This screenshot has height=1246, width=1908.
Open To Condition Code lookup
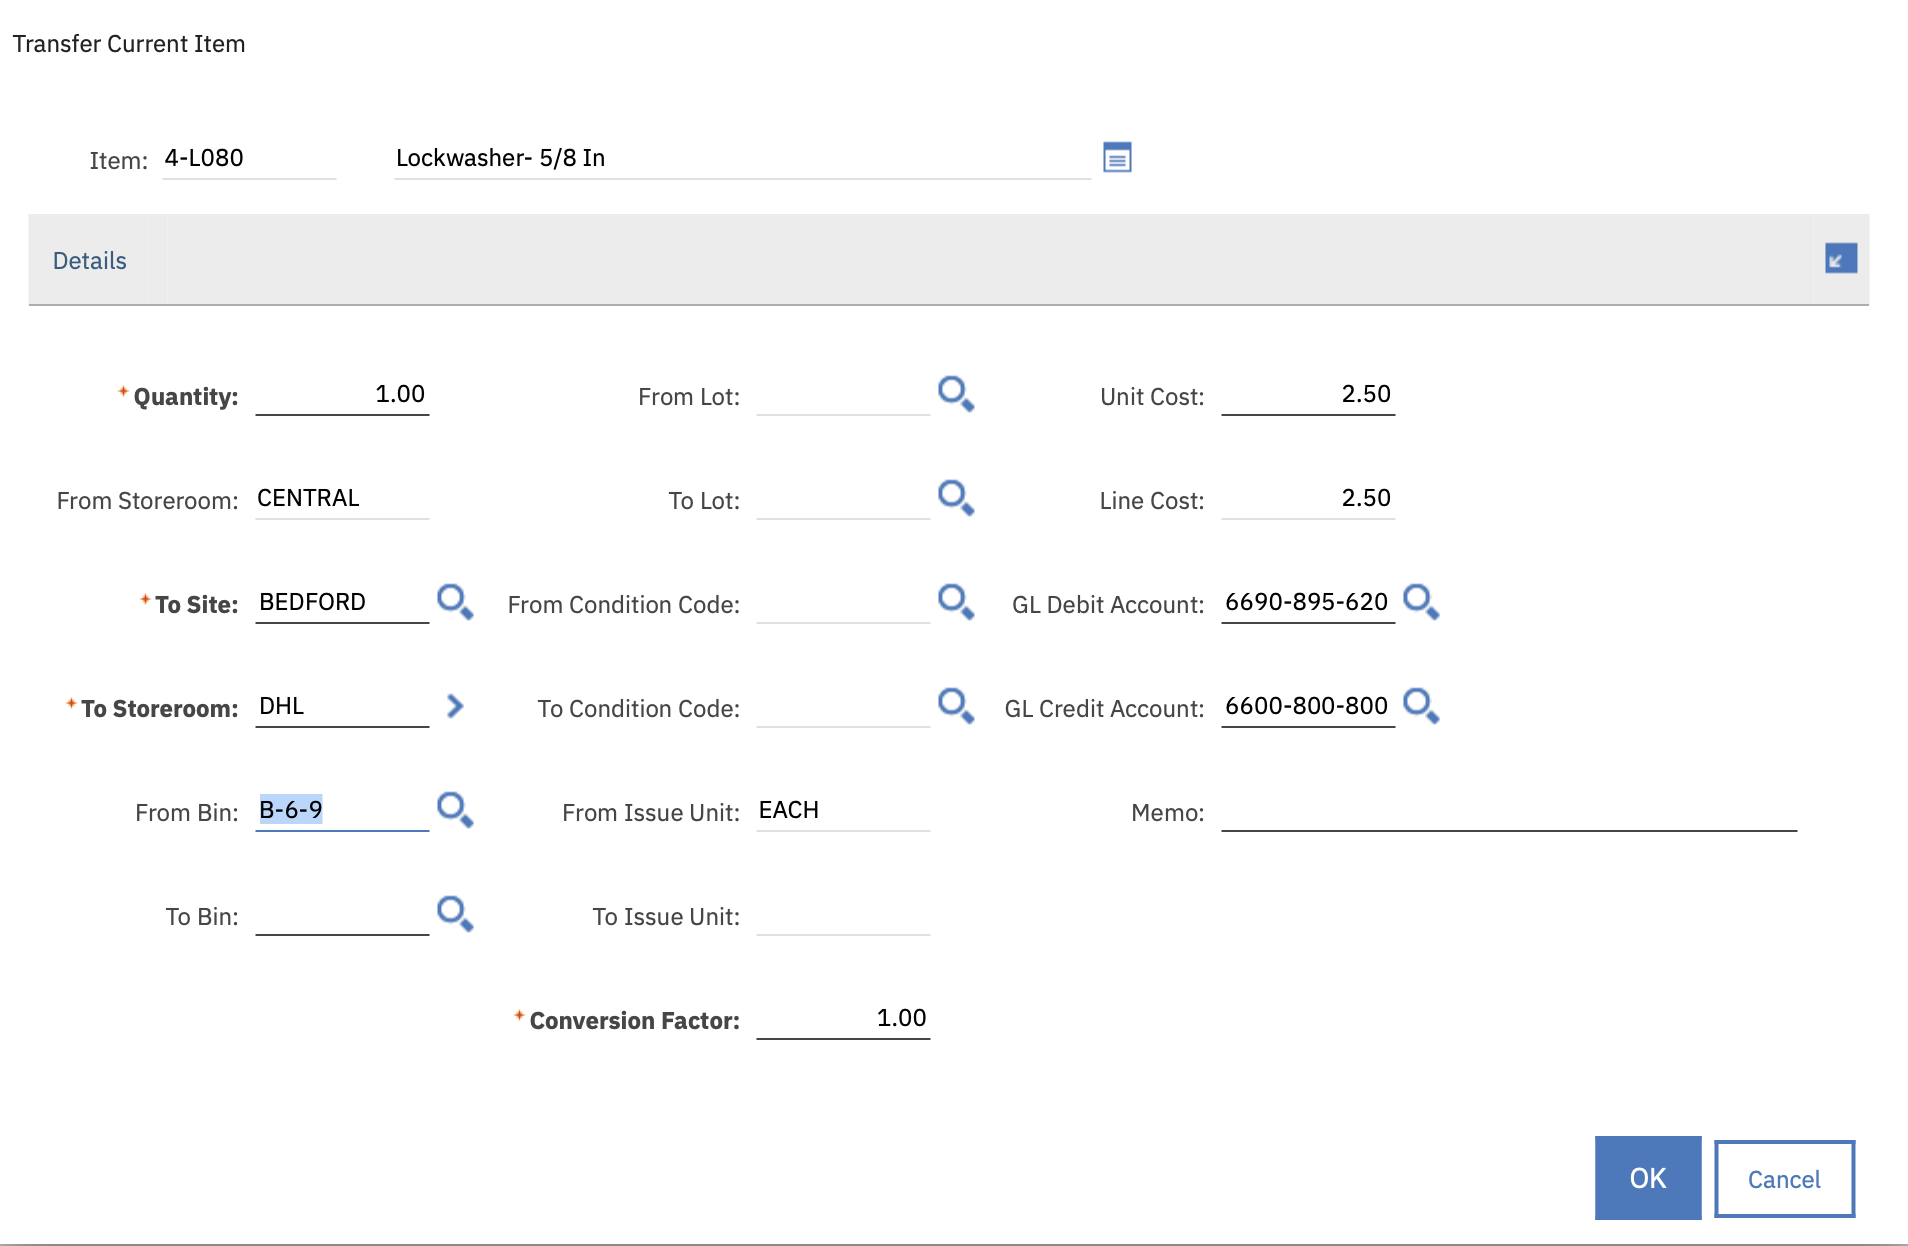[x=955, y=706]
